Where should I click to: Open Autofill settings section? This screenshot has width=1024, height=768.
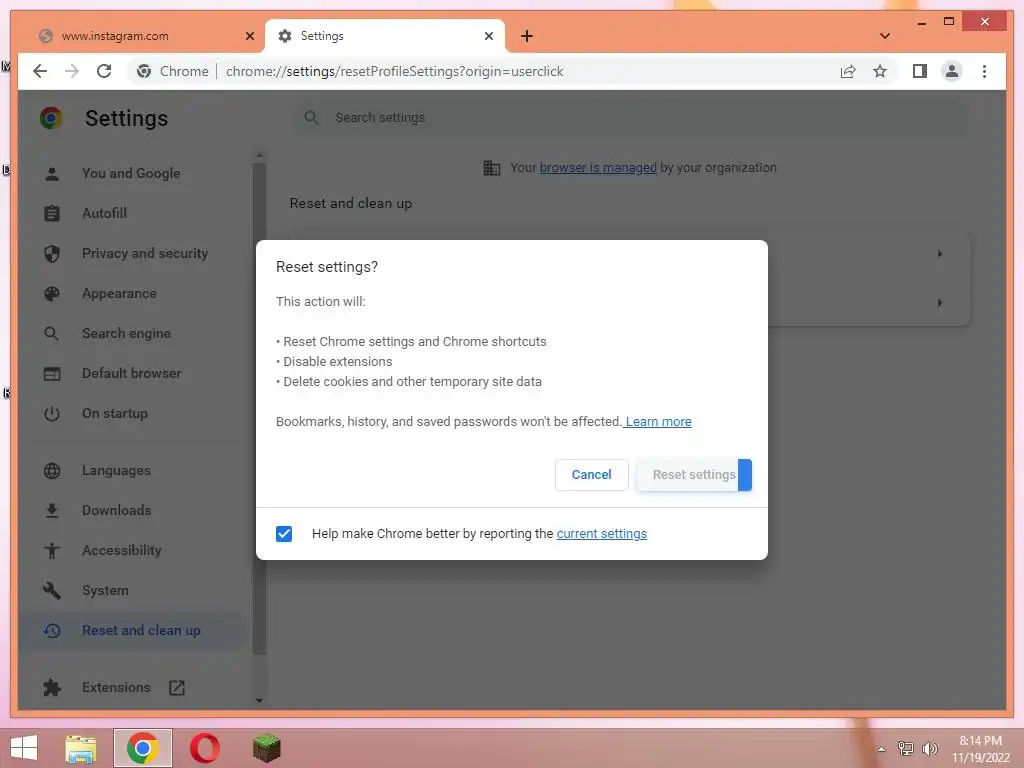coord(104,213)
